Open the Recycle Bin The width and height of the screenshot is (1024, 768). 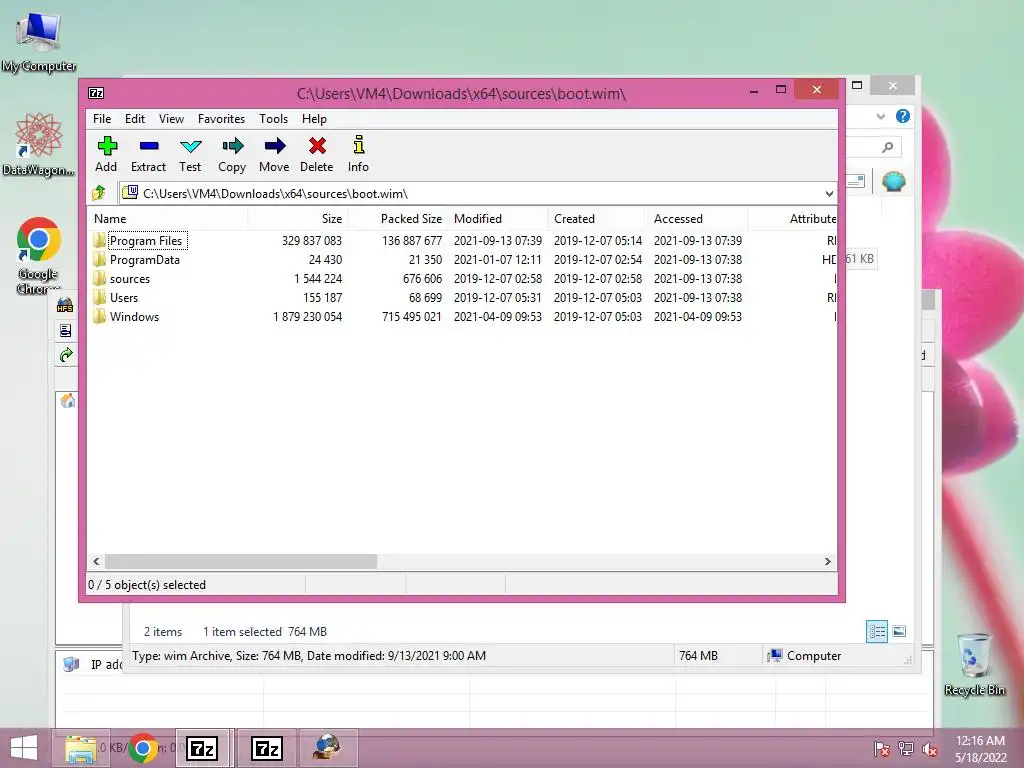click(974, 663)
